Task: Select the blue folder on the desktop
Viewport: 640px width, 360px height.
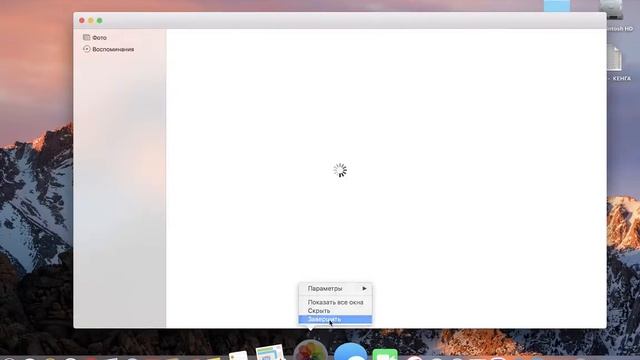Action: [557, 6]
